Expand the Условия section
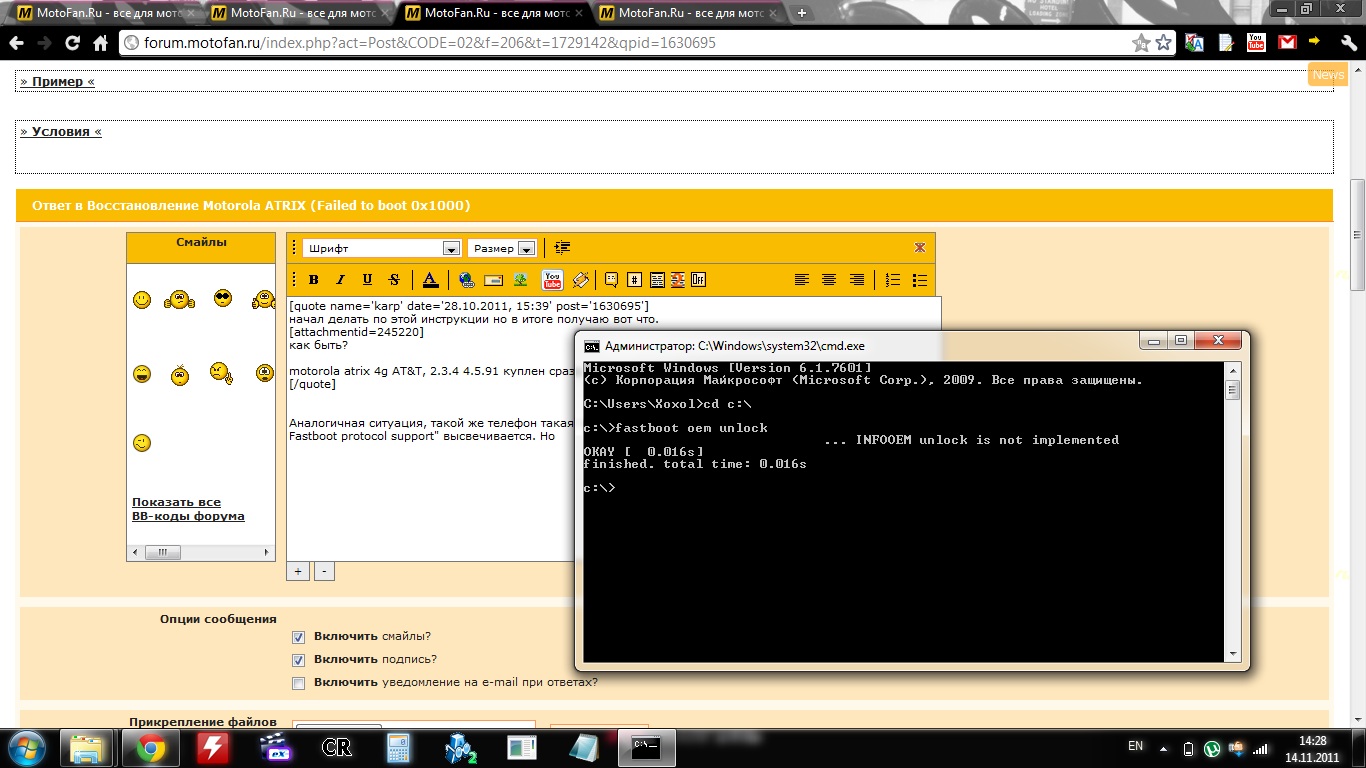 pos(61,131)
